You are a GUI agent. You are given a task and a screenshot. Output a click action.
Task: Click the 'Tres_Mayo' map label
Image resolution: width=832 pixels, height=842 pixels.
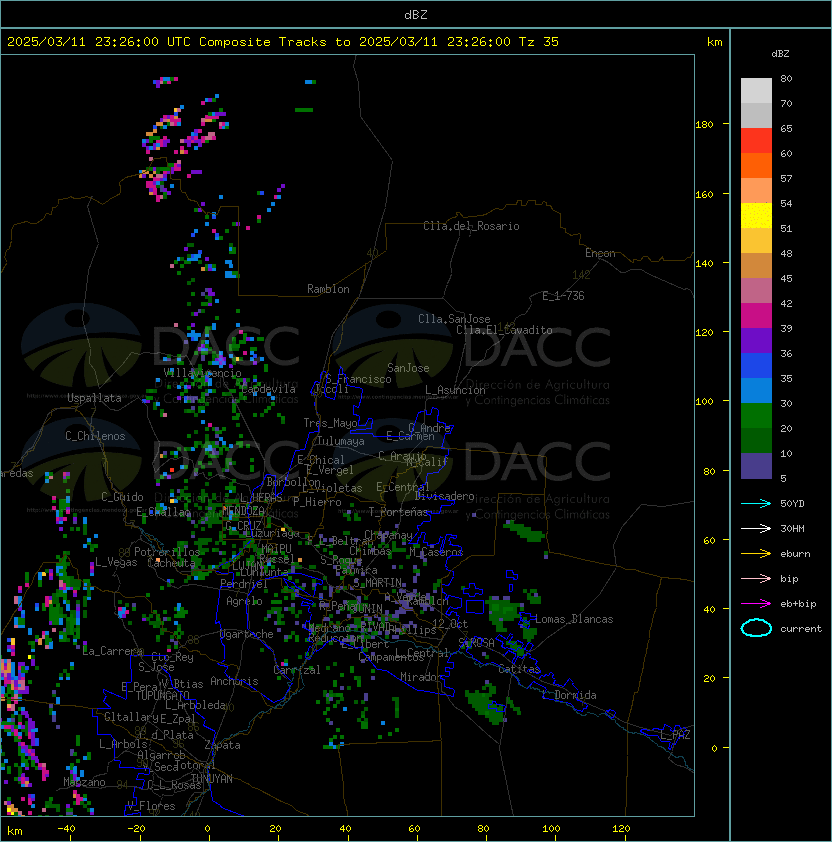(x=330, y=423)
